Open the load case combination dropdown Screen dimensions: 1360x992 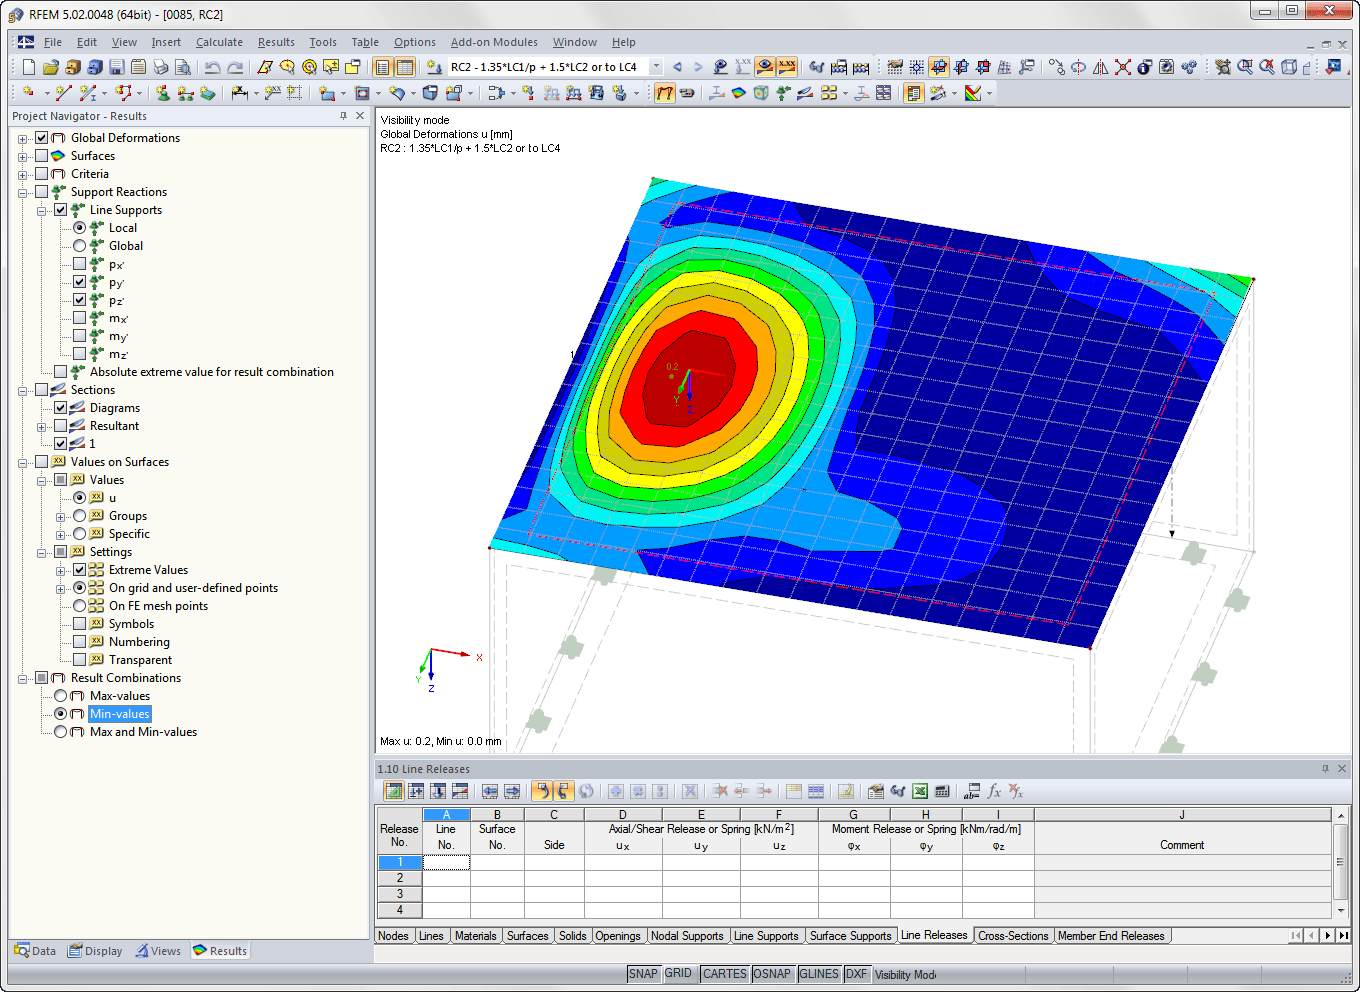click(656, 67)
